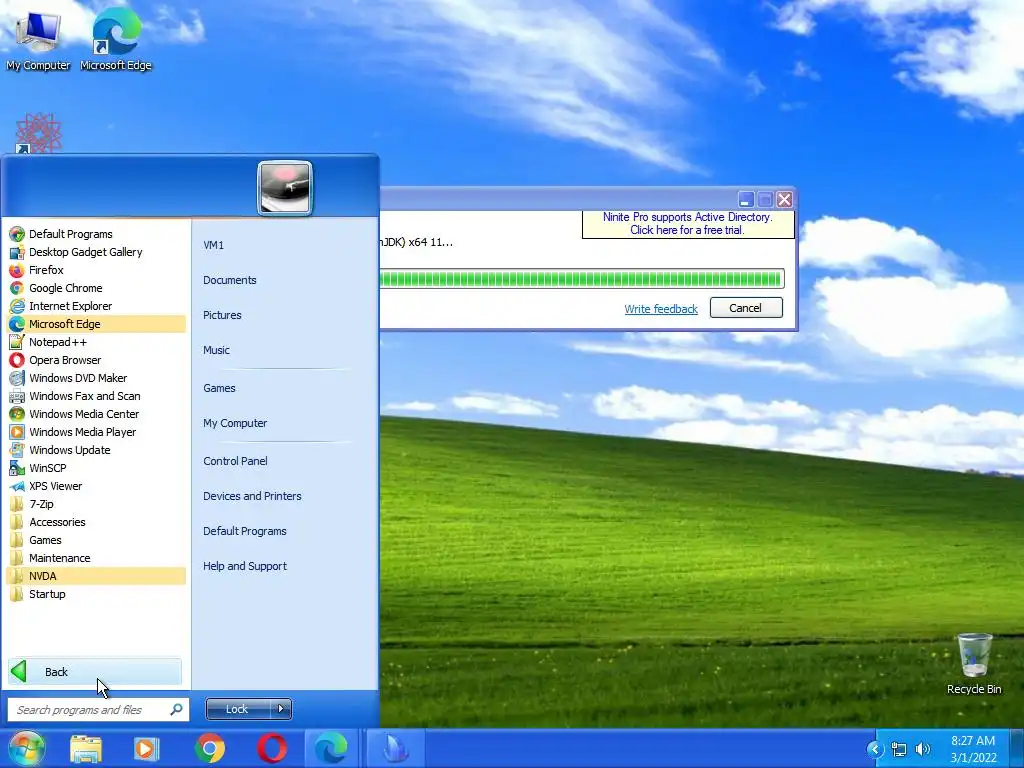Click the Ninite Pro free trial banner
This screenshot has width=1024, height=768.
688,223
